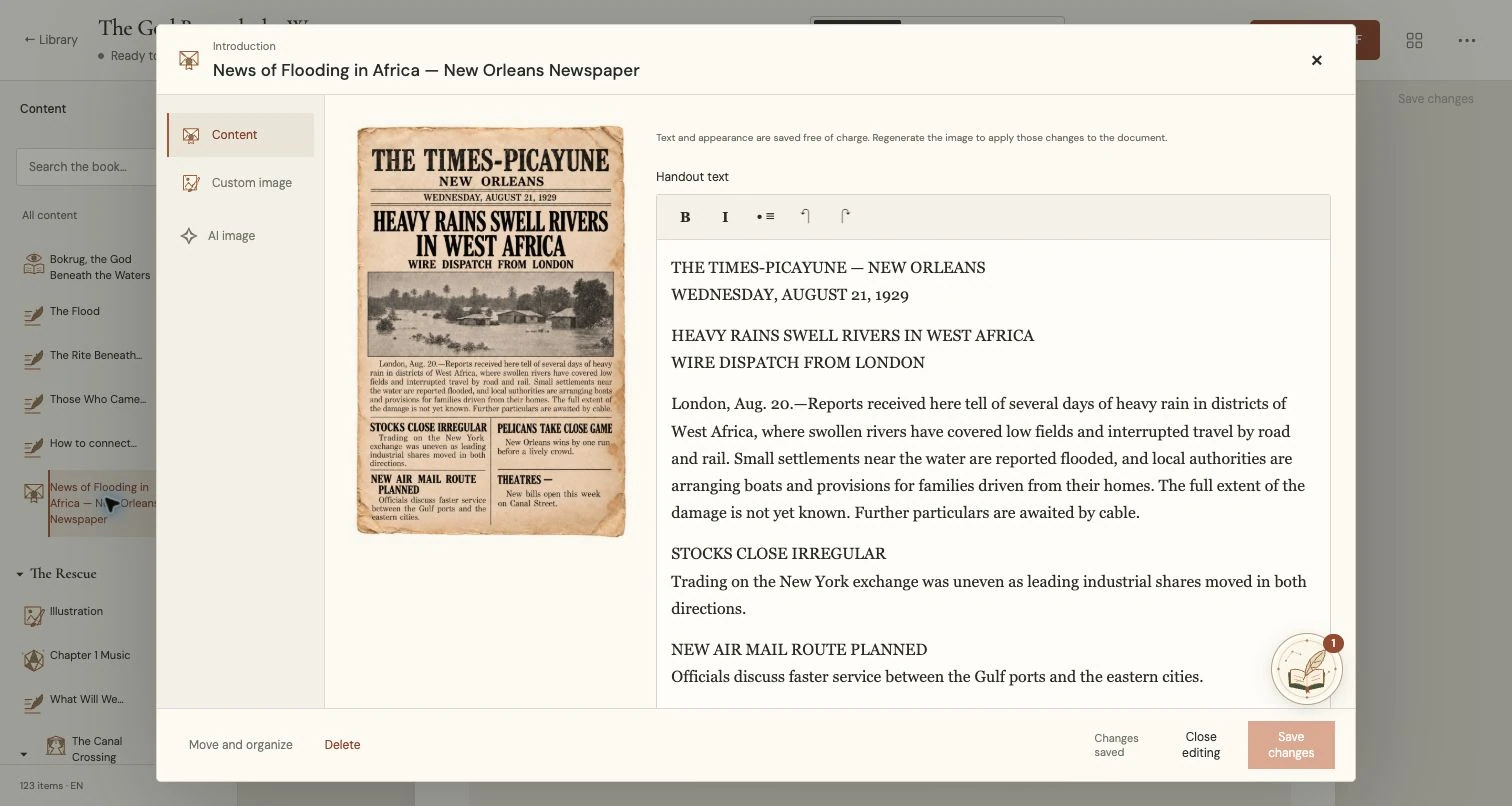Image resolution: width=1512 pixels, height=806 pixels.
Task: Open the three-dots more menu in top bar
Action: click(1467, 40)
